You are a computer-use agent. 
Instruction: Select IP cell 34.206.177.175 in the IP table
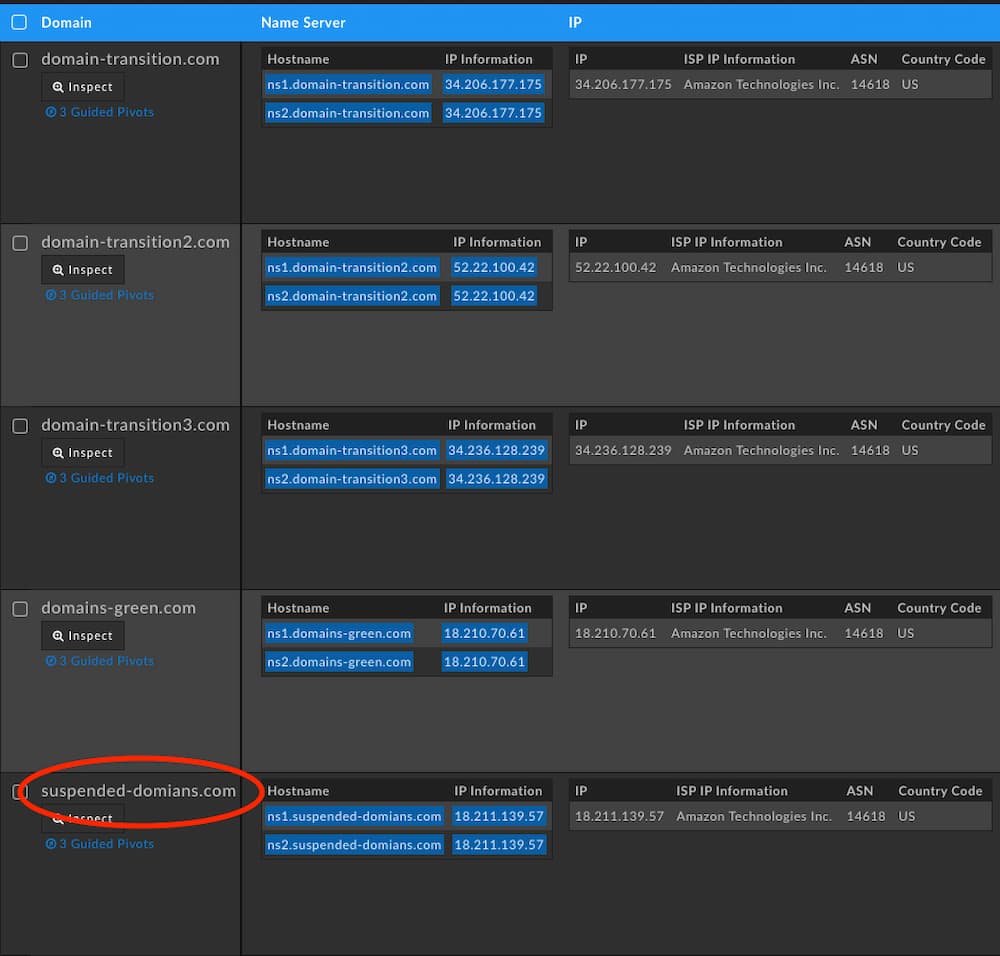(623, 84)
